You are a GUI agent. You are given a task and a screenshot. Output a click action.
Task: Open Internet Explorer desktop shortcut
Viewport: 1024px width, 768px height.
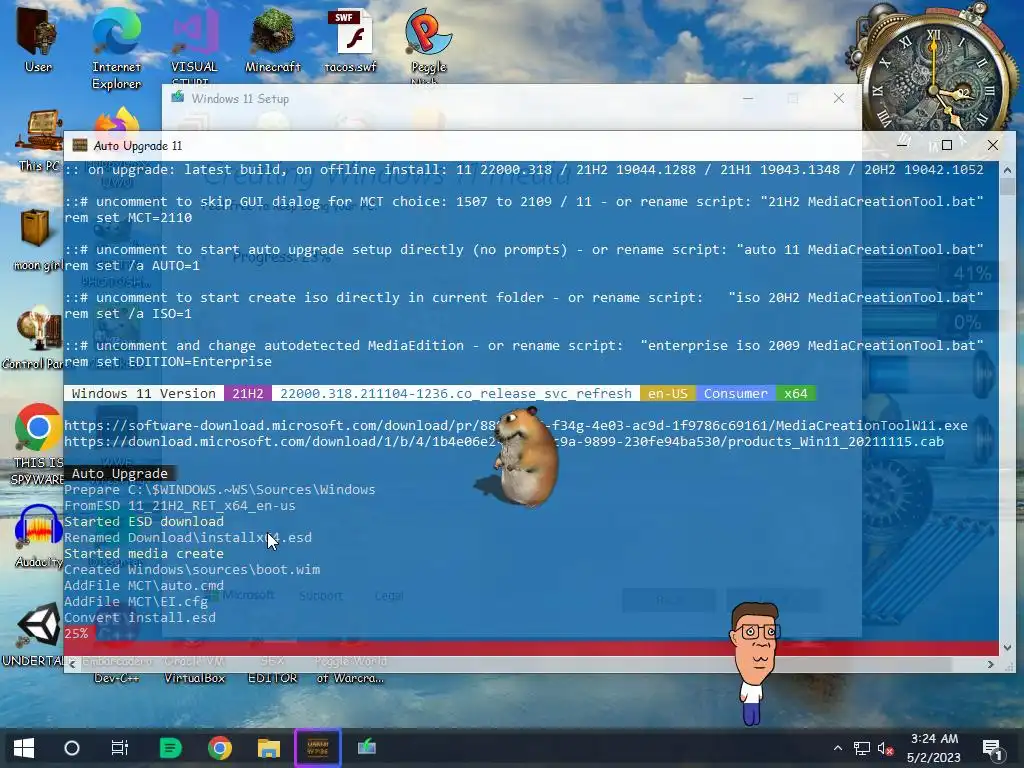[116, 47]
